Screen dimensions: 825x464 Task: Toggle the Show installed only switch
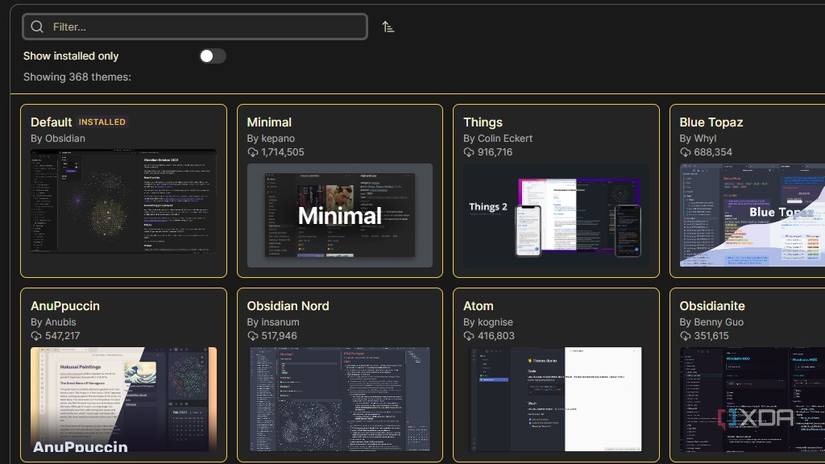pos(213,56)
